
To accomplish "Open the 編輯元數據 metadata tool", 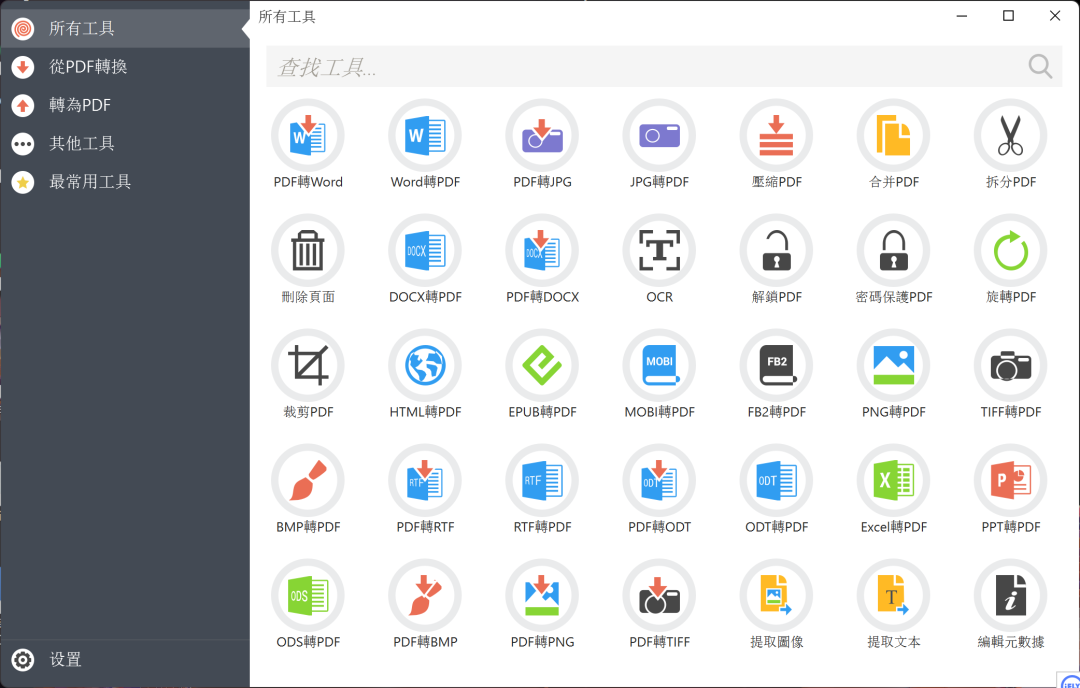I will pos(1010,596).
